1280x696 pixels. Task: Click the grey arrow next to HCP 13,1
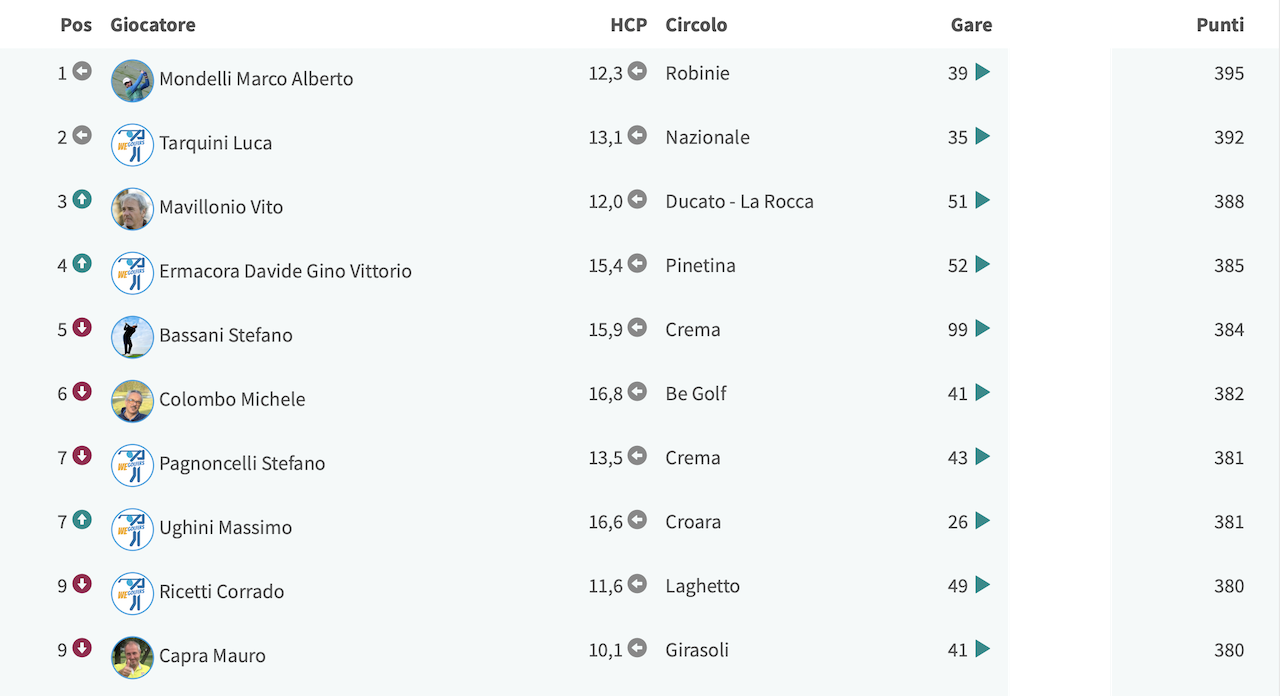(637, 136)
